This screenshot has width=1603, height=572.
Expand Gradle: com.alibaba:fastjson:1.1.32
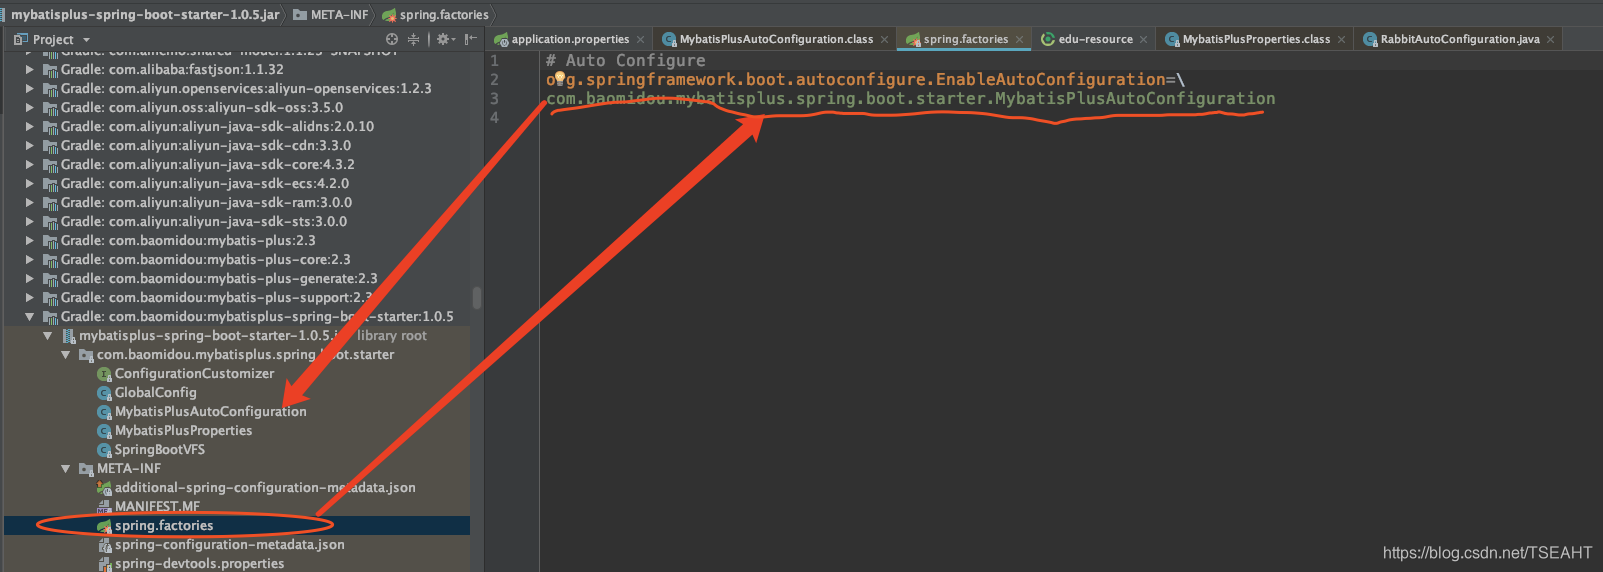(30, 70)
